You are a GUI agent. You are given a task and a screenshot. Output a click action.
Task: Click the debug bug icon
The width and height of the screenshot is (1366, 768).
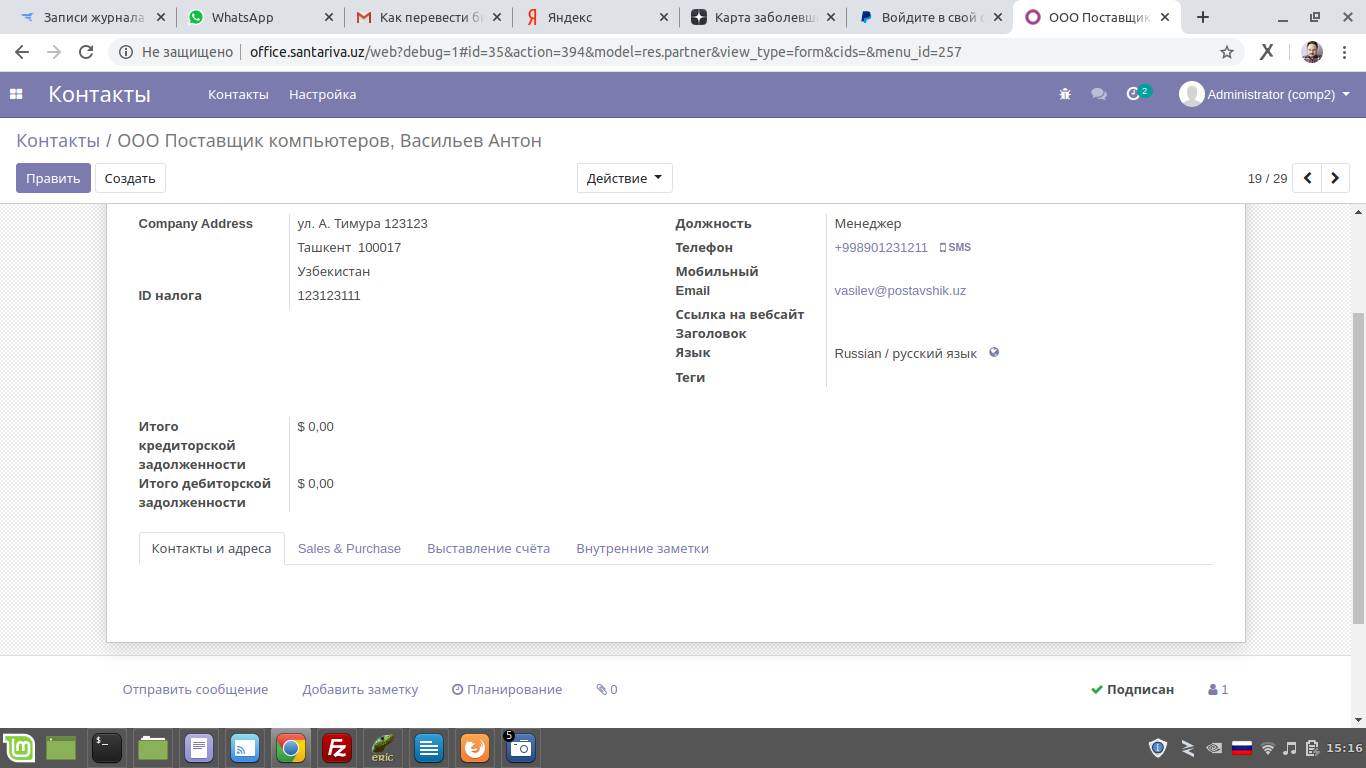(1065, 94)
